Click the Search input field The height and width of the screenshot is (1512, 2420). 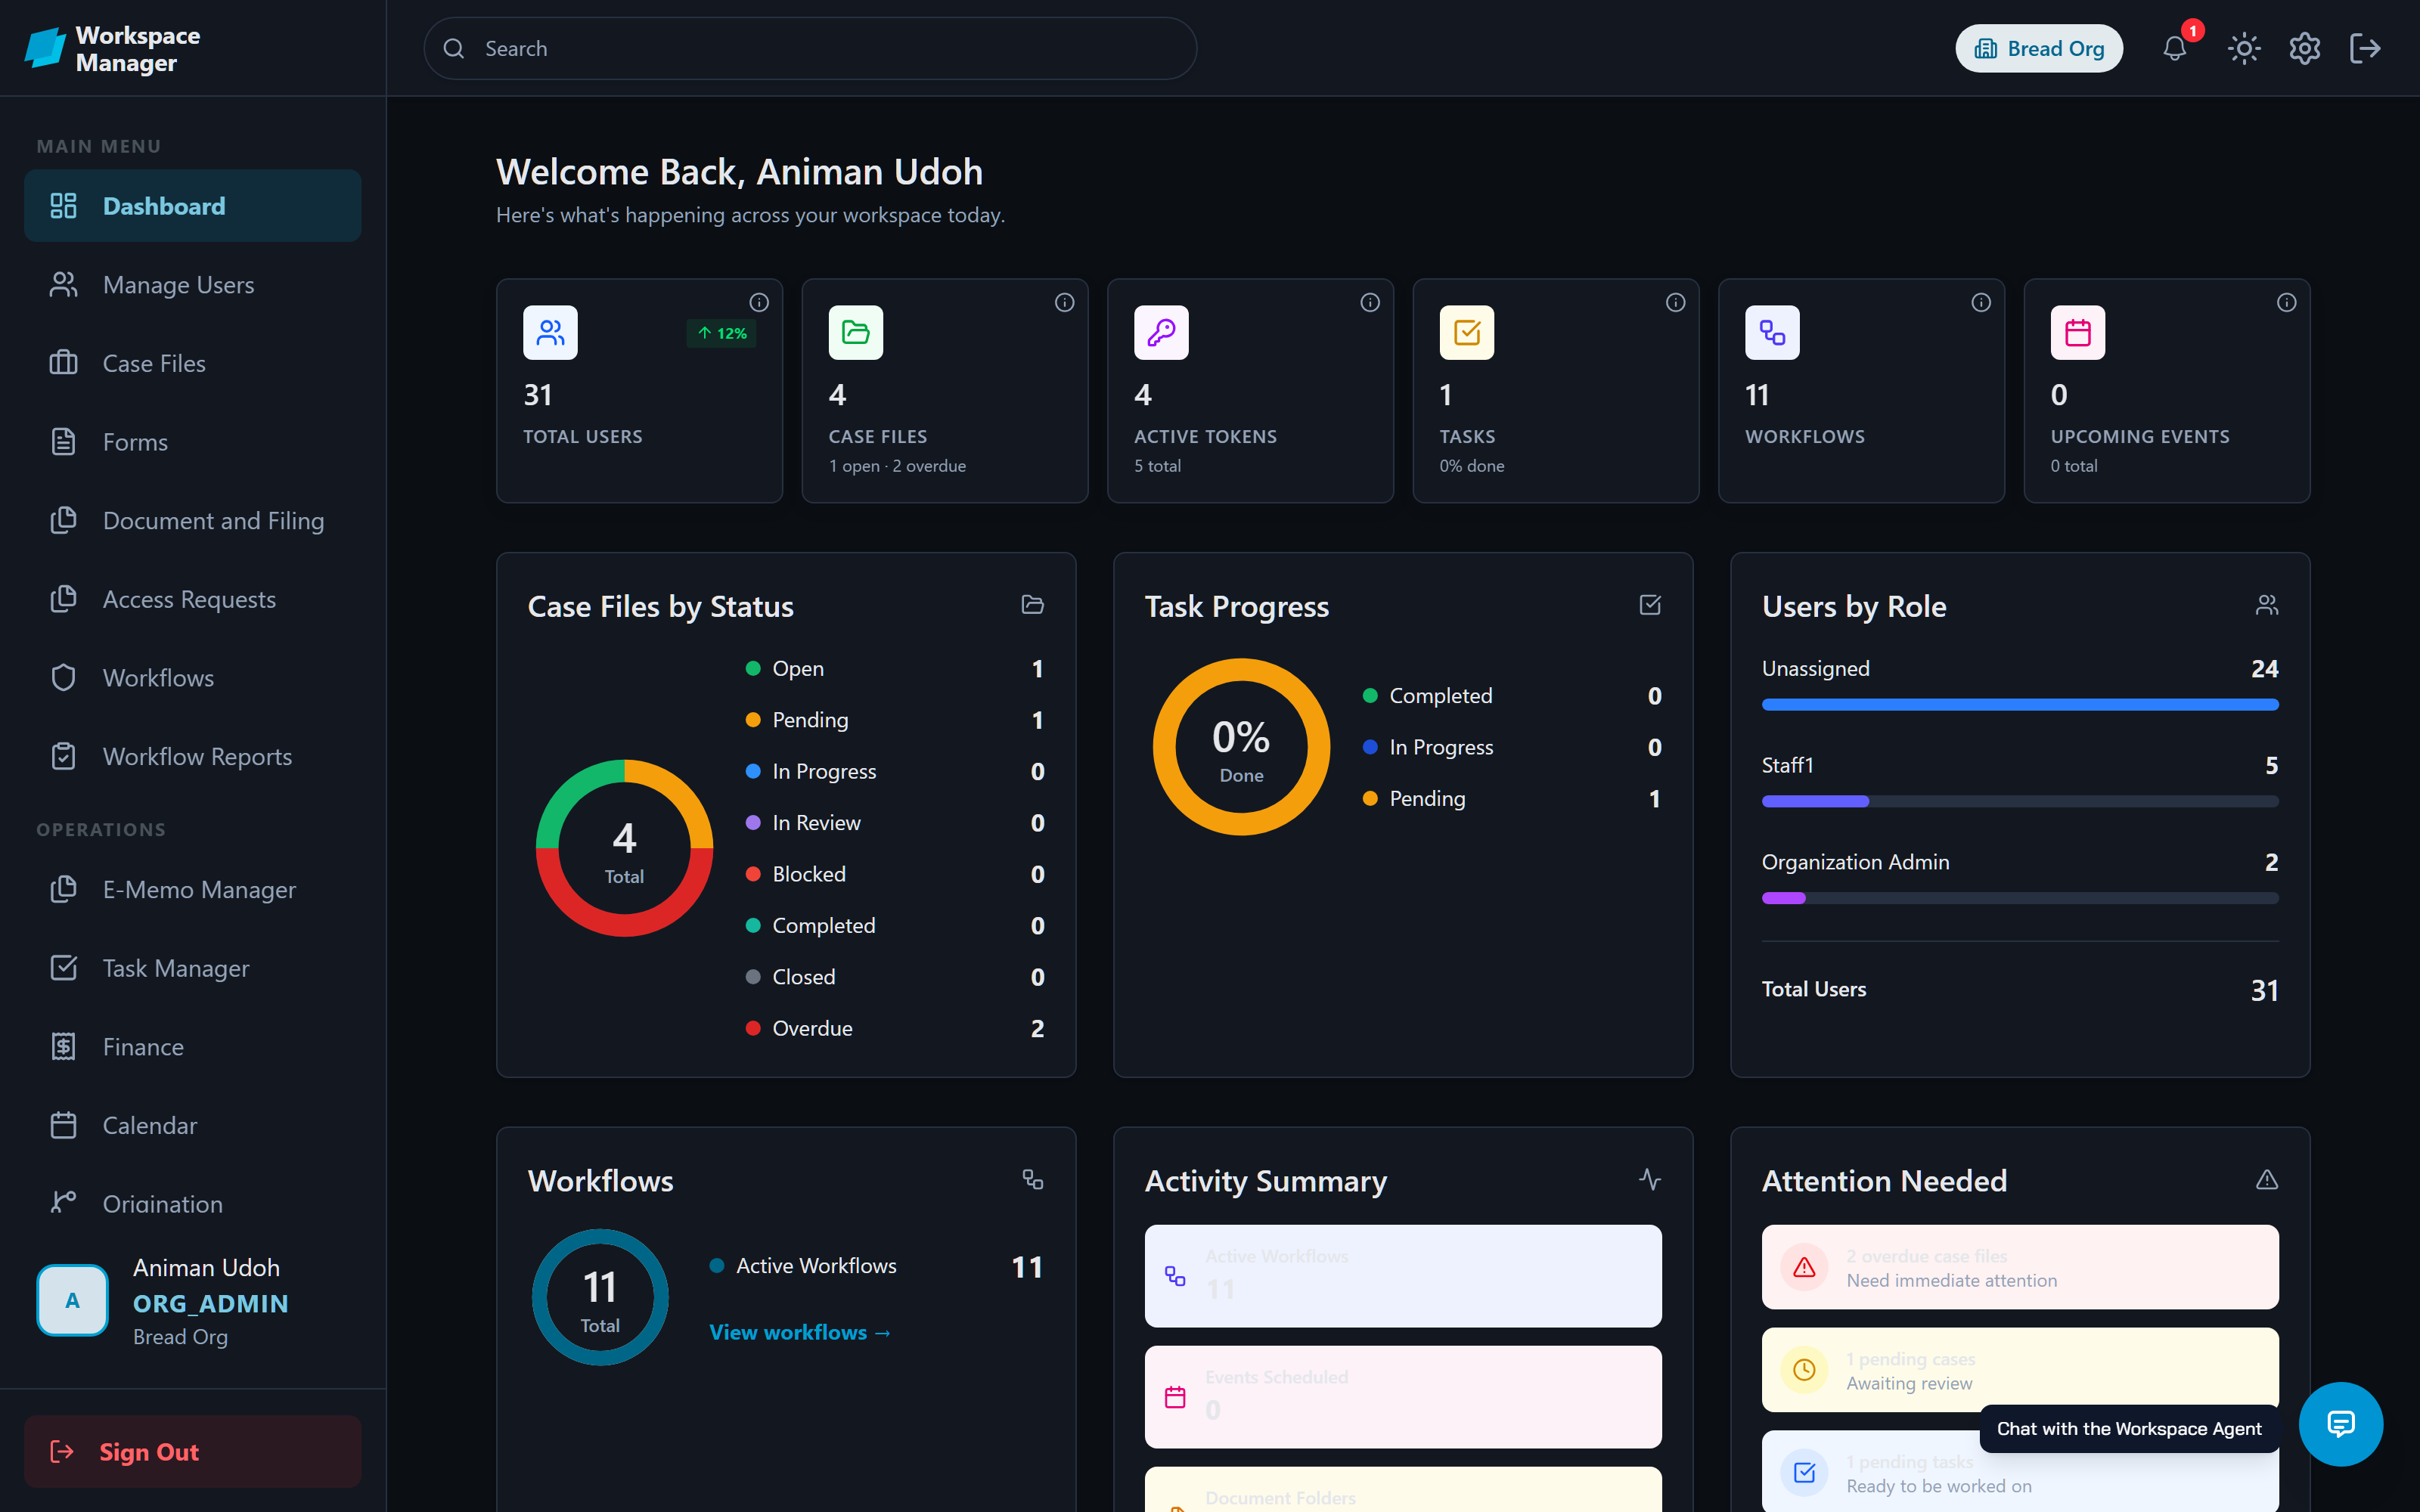tap(810, 48)
